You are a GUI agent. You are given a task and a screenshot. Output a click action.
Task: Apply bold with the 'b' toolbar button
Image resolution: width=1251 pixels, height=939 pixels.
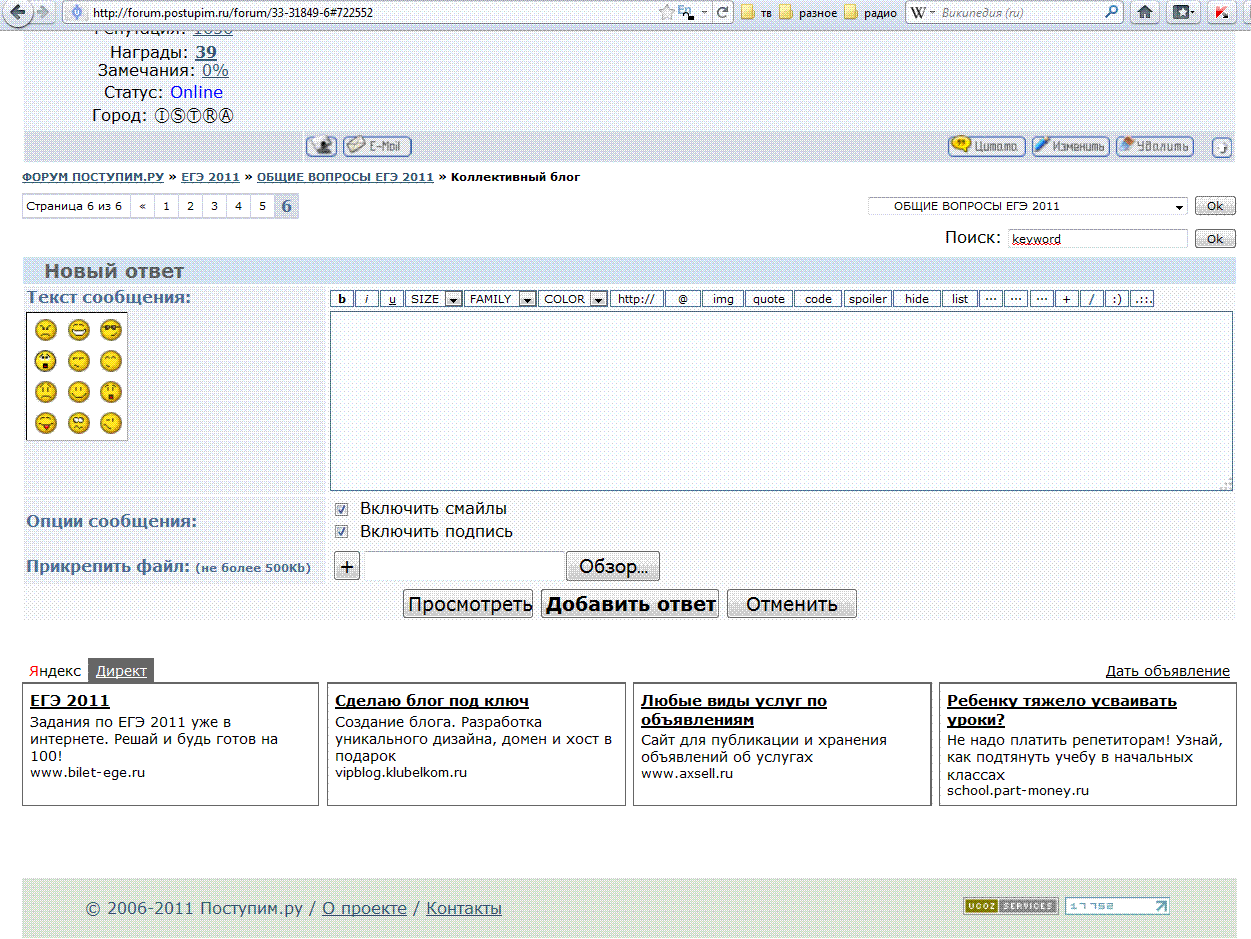(x=342, y=299)
